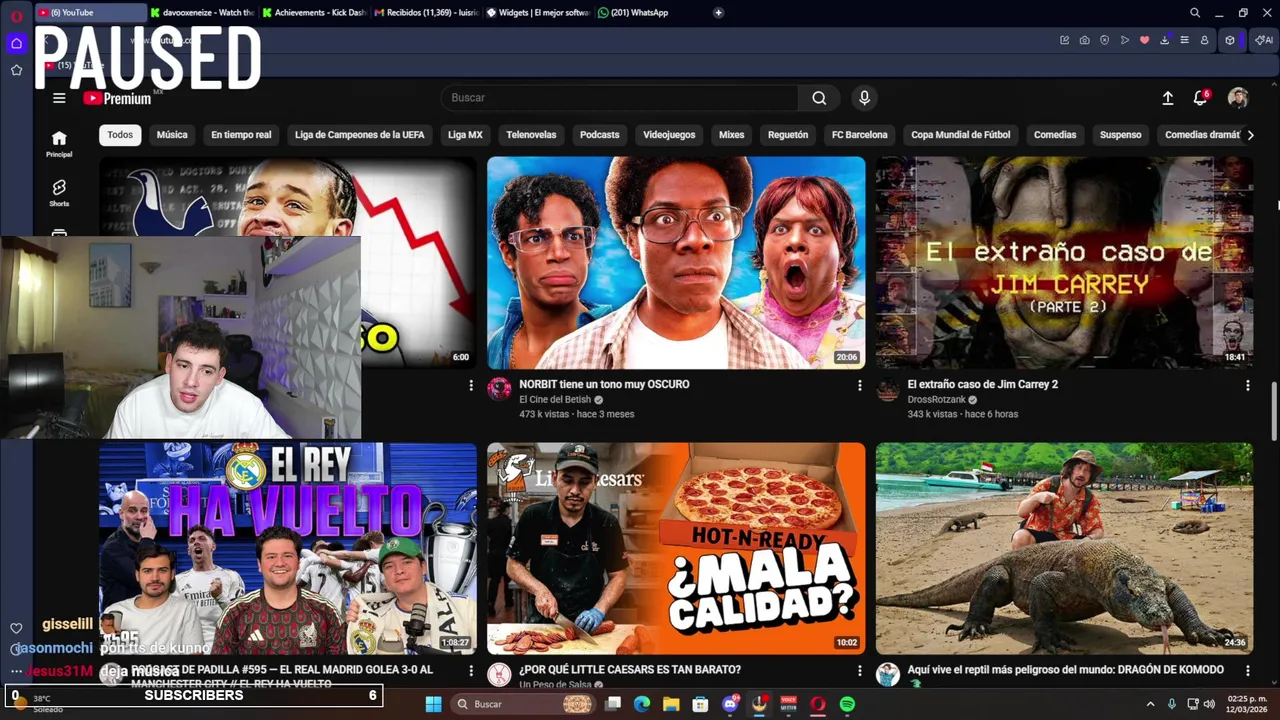This screenshot has height=720, width=1280.
Task: Switch to the davooxeneize browser tab
Action: click(202, 13)
